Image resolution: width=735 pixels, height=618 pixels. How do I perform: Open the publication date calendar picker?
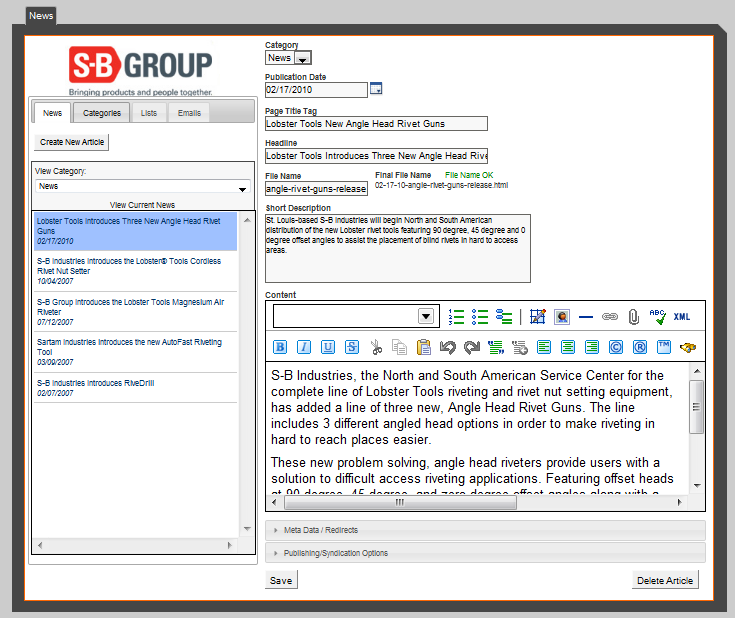(x=376, y=88)
